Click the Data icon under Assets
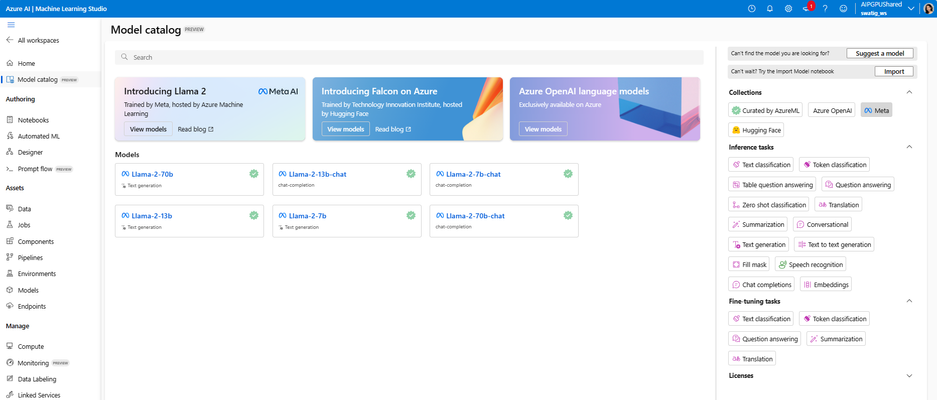Image resolution: width=937 pixels, height=400 pixels. 10,209
